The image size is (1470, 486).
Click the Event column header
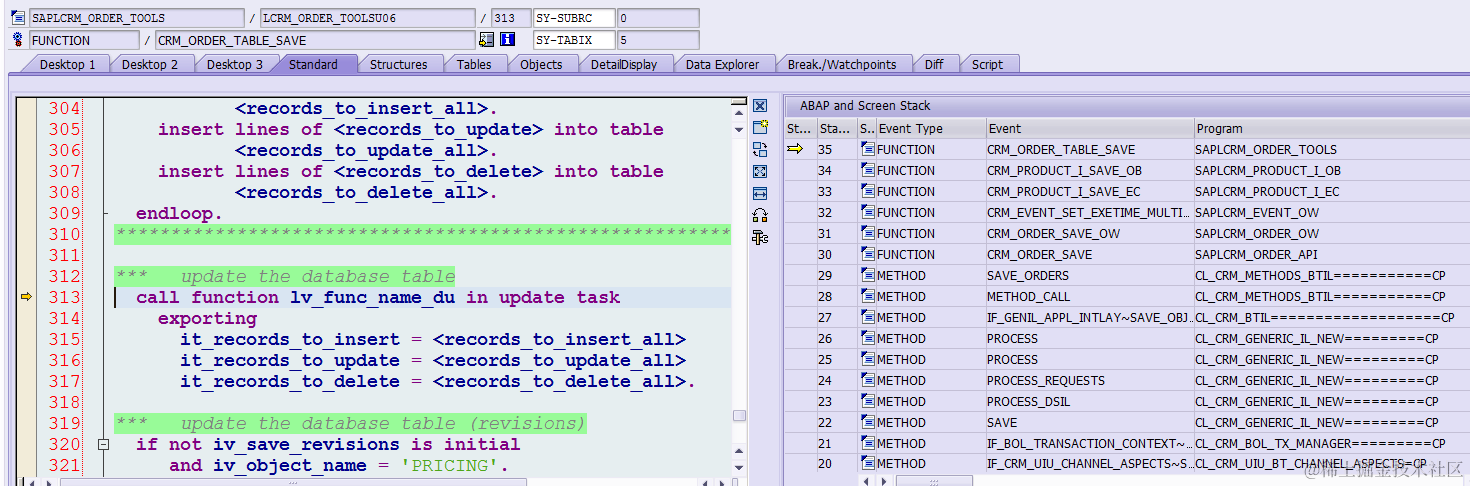click(x=1090, y=128)
